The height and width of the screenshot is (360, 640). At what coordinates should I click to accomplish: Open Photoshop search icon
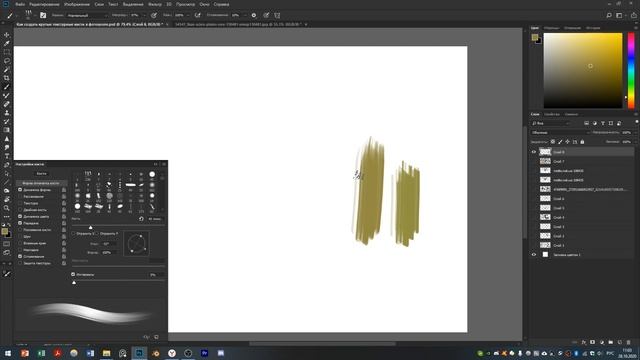point(609,15)
